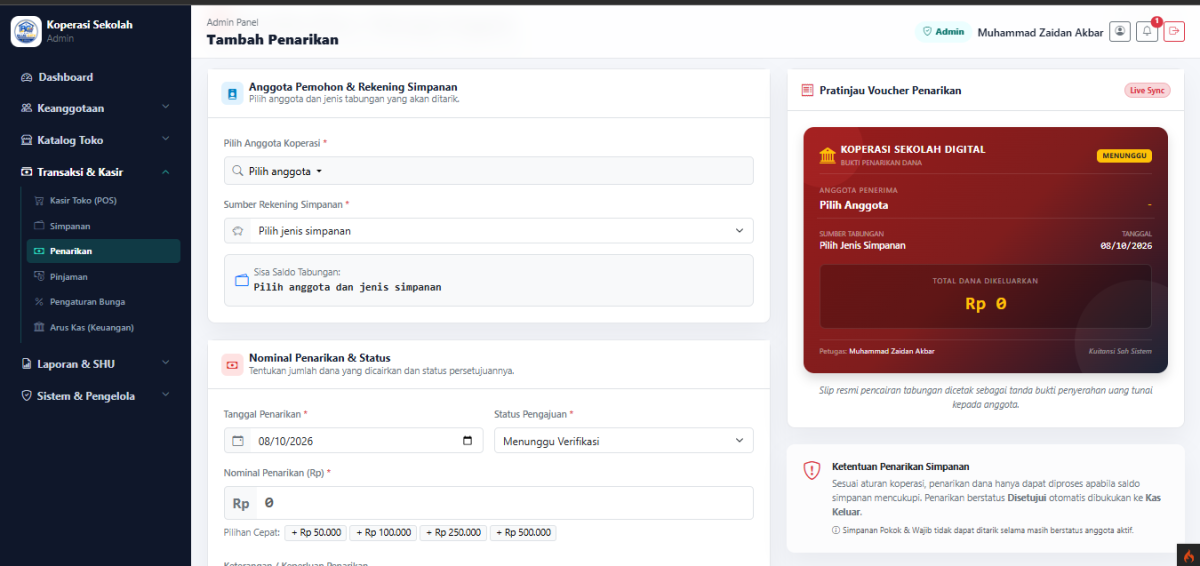Click the Rp 0 total on voucher
Screen dimensions: 1200x566
pyautogui.click(x=985, y=304)
